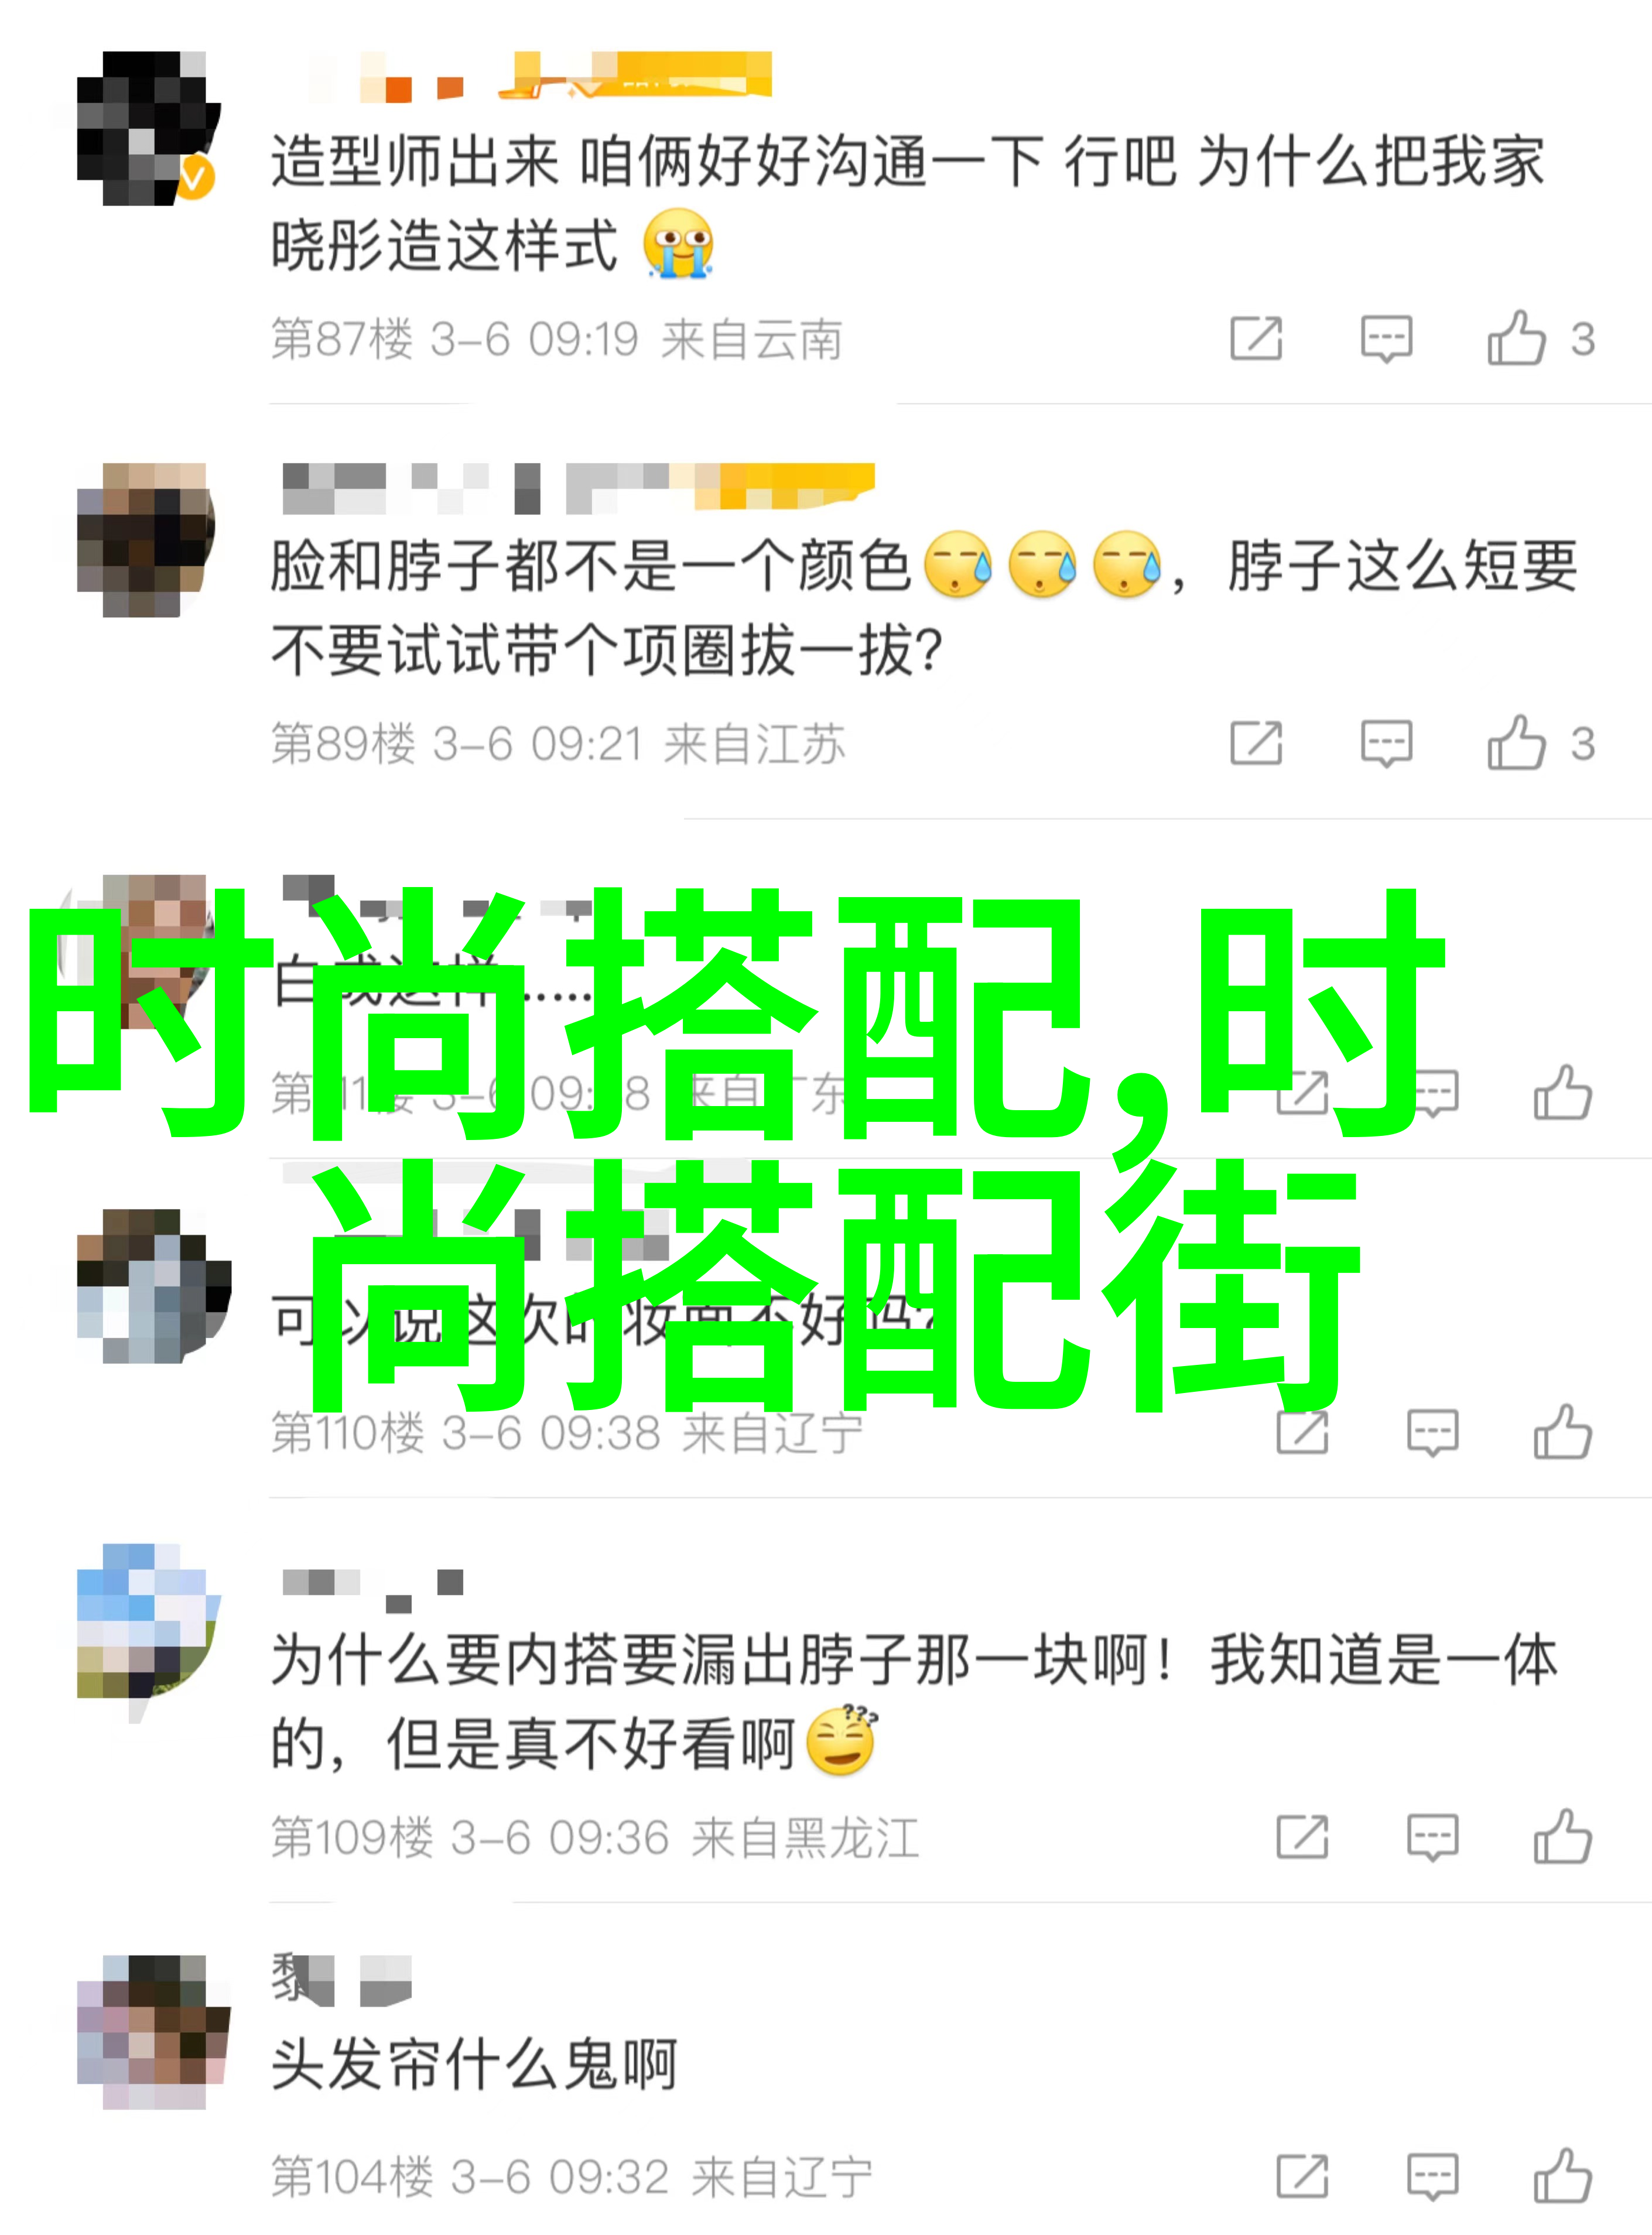
Task: Reply to the 第104楼 comment
Action: tap(1433, 2176)
